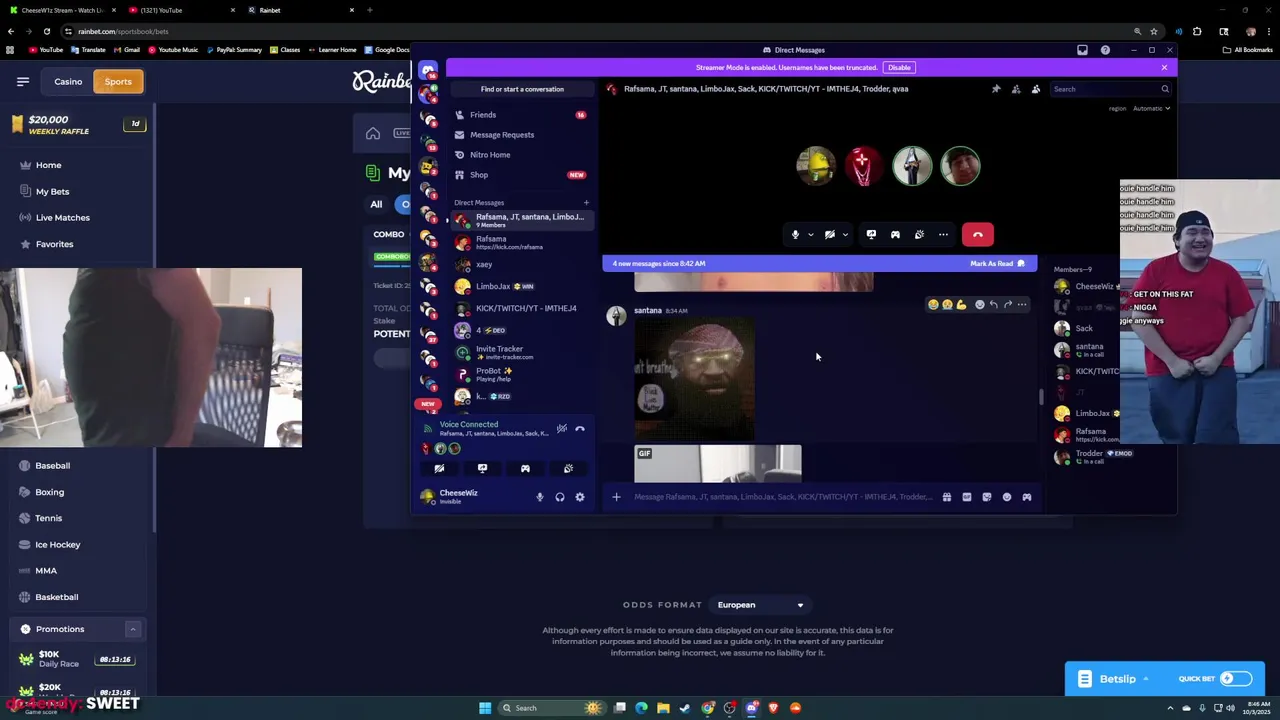Open soundboard in voice panel bottom row
The width and height of the screenshot is (1280, 720).
click(568, 468)
